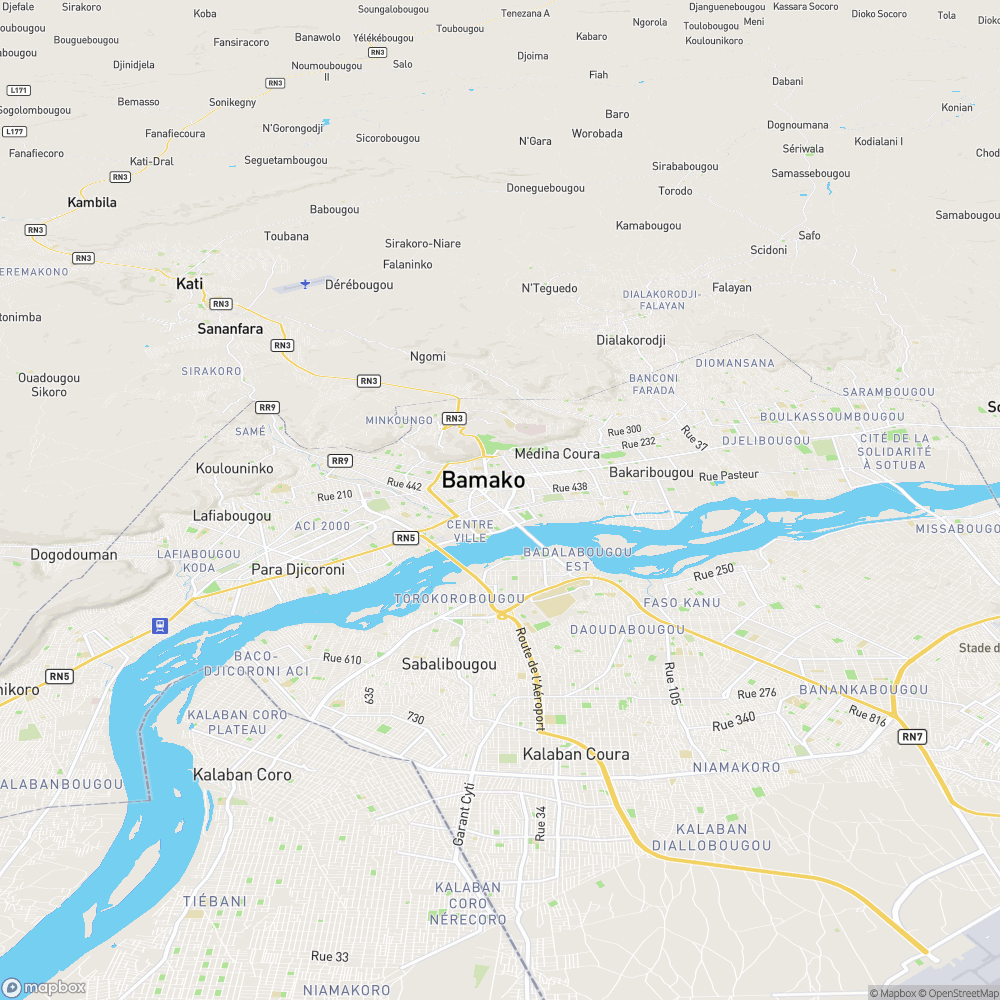
Task: Click the blue train station icon
Action: pos(160,626)
